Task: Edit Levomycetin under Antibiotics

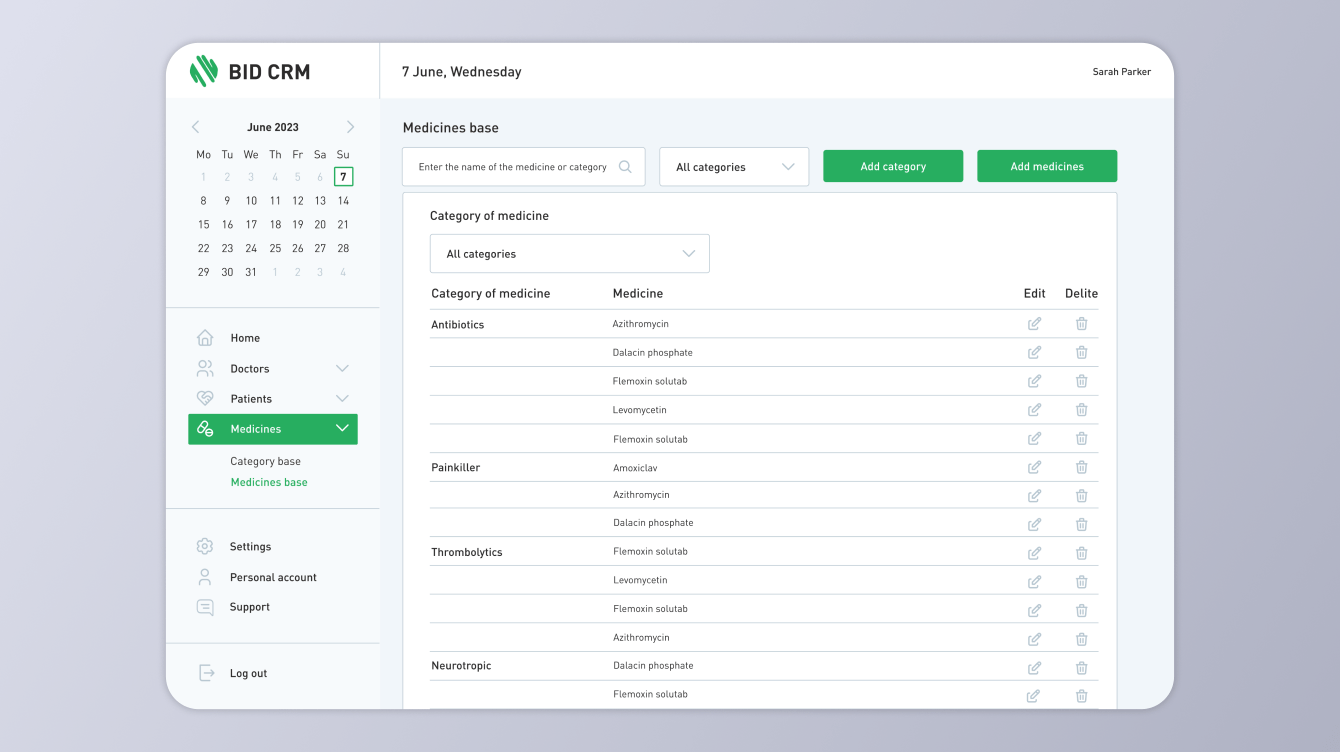Action: point(1034,410)
